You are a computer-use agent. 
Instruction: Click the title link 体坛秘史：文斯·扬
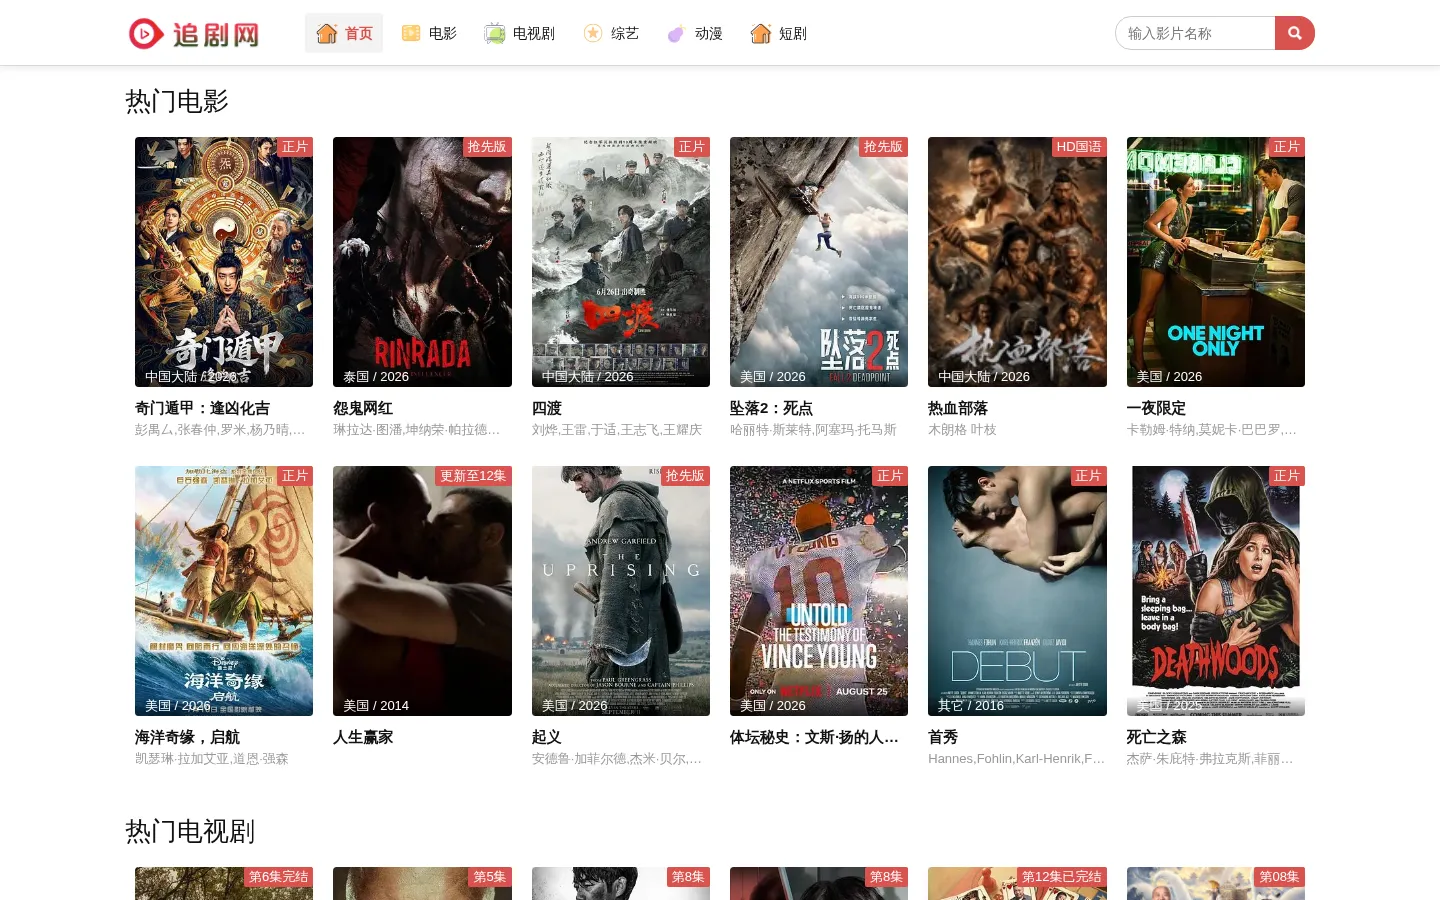(x=814, y=737)
